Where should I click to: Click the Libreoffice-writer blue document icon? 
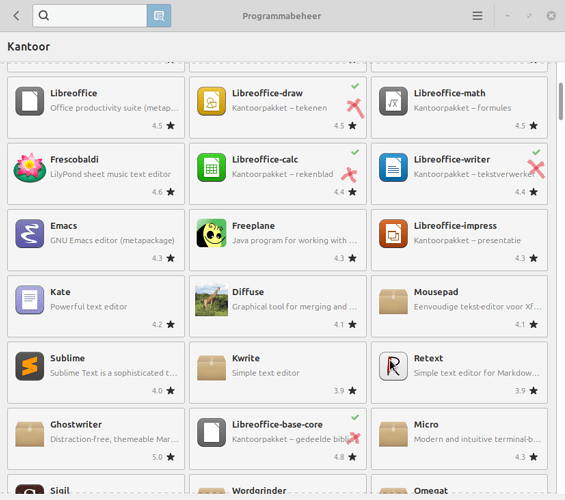[393, 167]
